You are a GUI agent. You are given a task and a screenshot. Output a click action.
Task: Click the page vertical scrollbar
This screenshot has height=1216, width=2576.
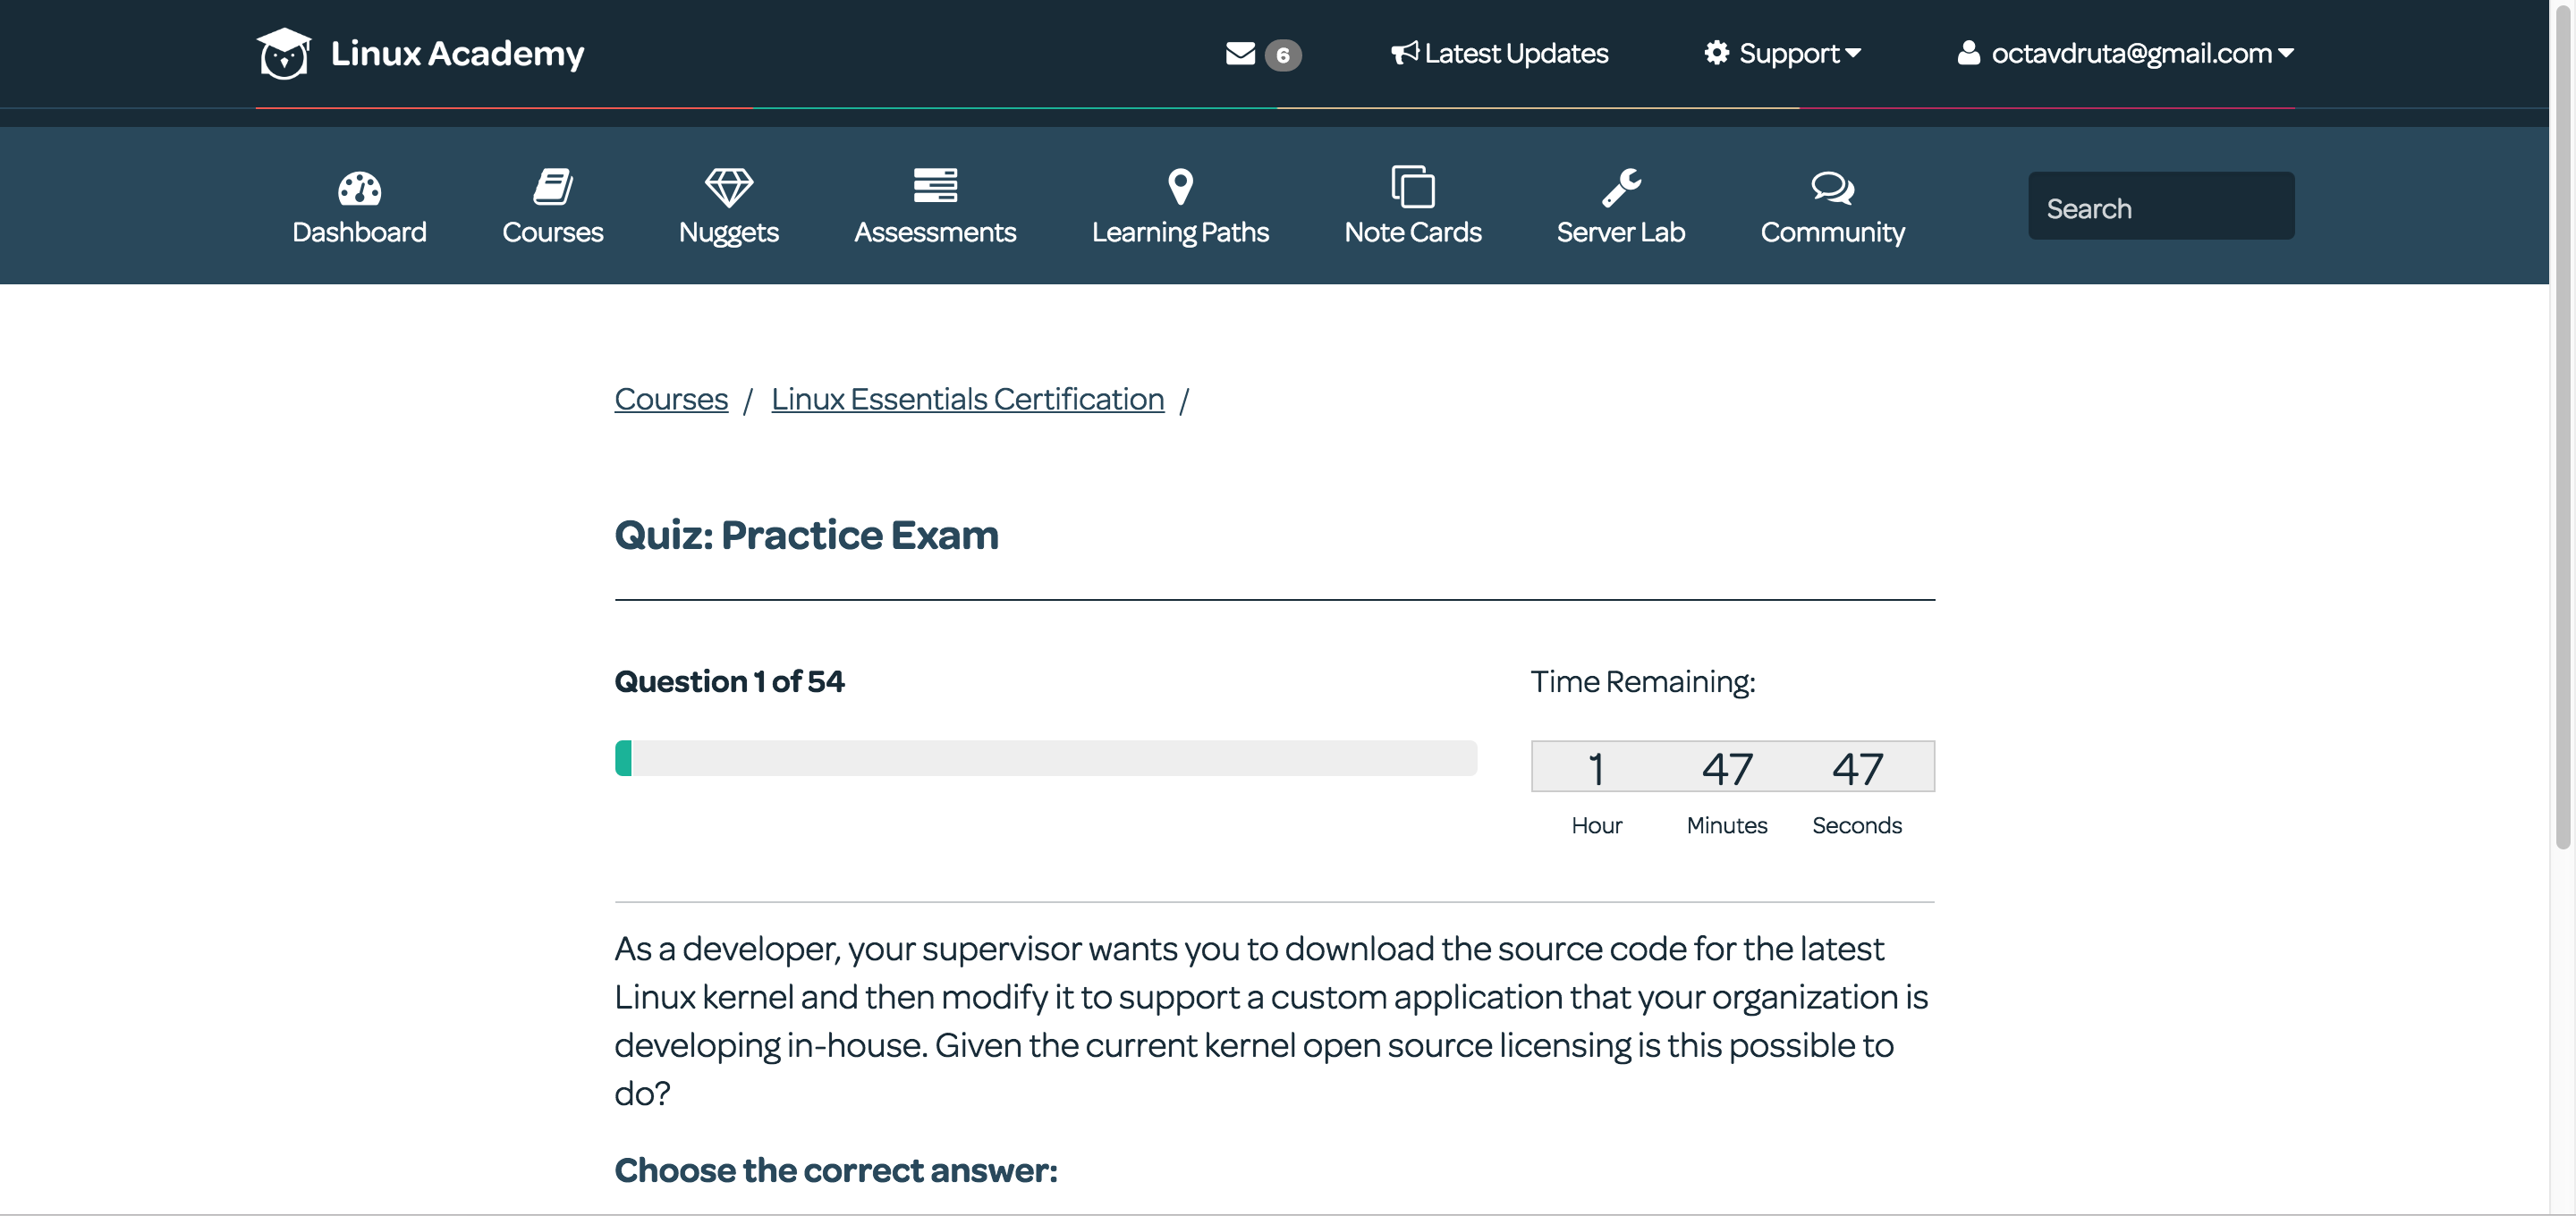(x=2562, y=430)
